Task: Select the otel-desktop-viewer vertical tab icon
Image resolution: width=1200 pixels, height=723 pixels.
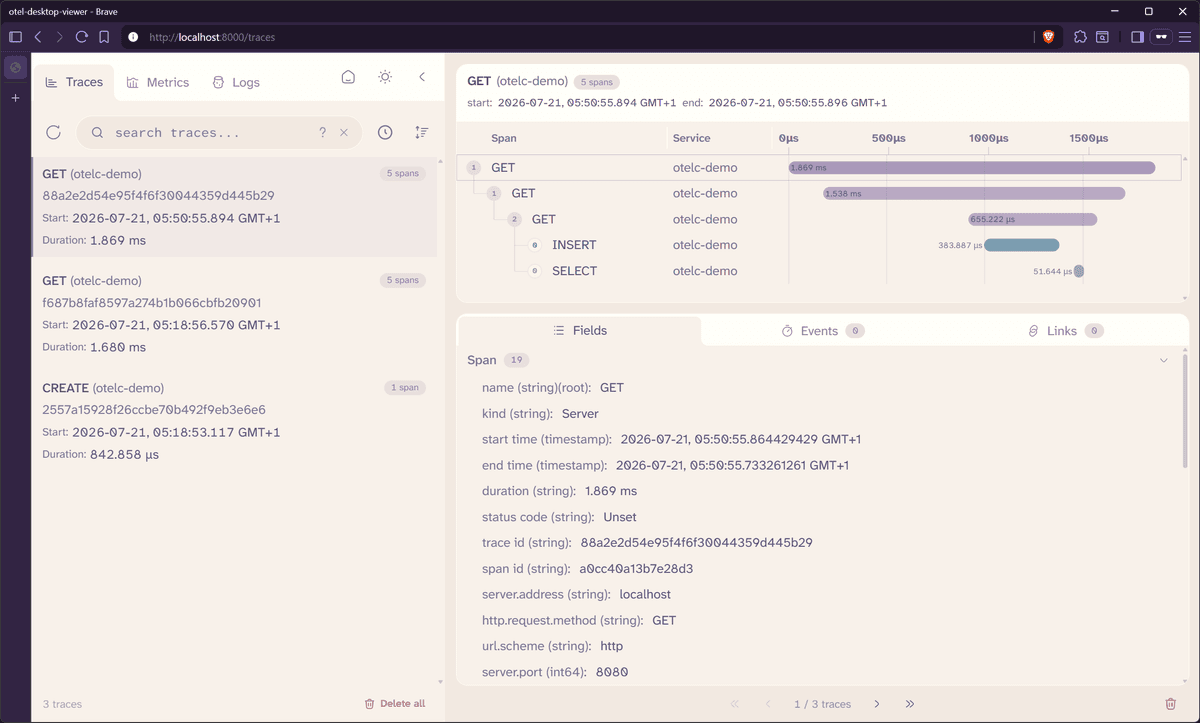Action: pos(15,68)
